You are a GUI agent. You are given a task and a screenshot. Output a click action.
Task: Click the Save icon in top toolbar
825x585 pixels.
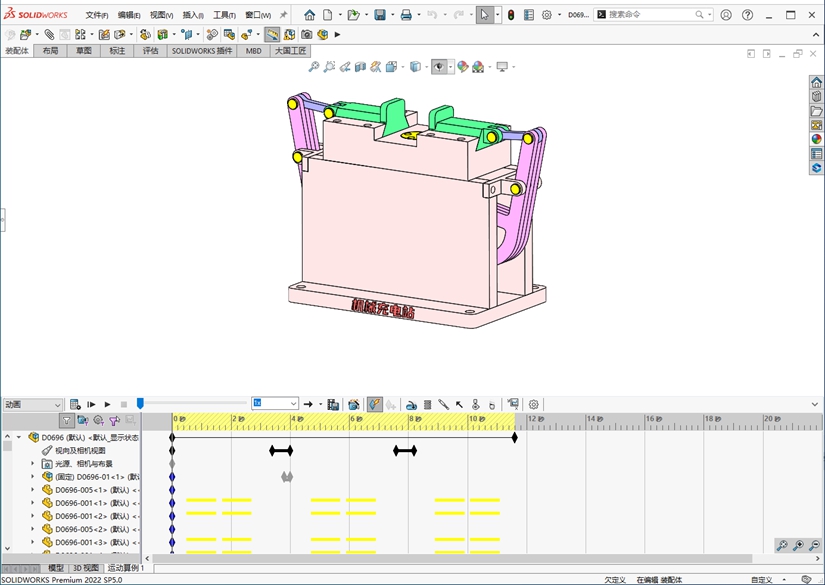click(x=380, y=15)
